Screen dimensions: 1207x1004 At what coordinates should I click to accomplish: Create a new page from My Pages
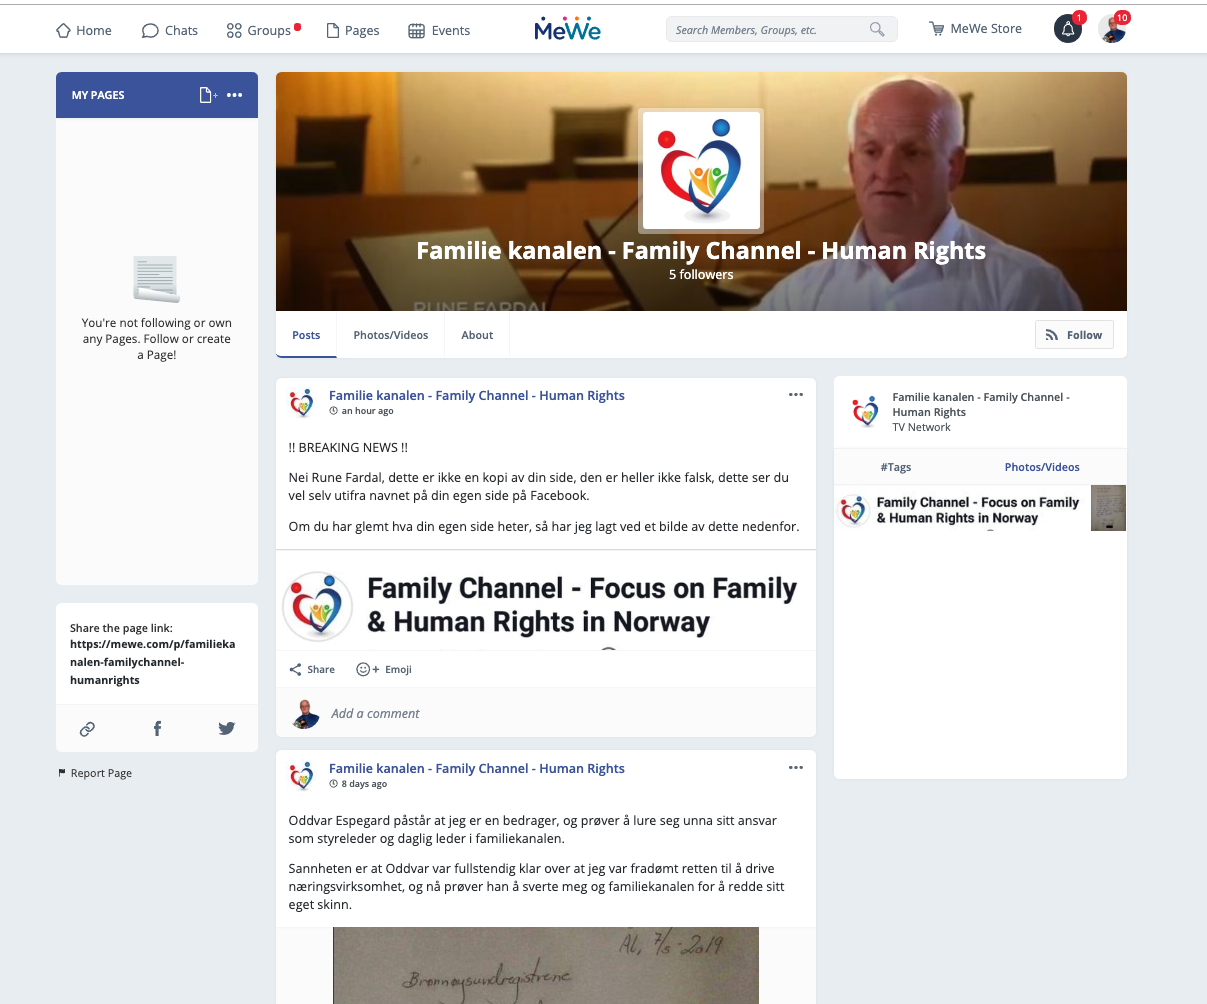click(207, 95)
